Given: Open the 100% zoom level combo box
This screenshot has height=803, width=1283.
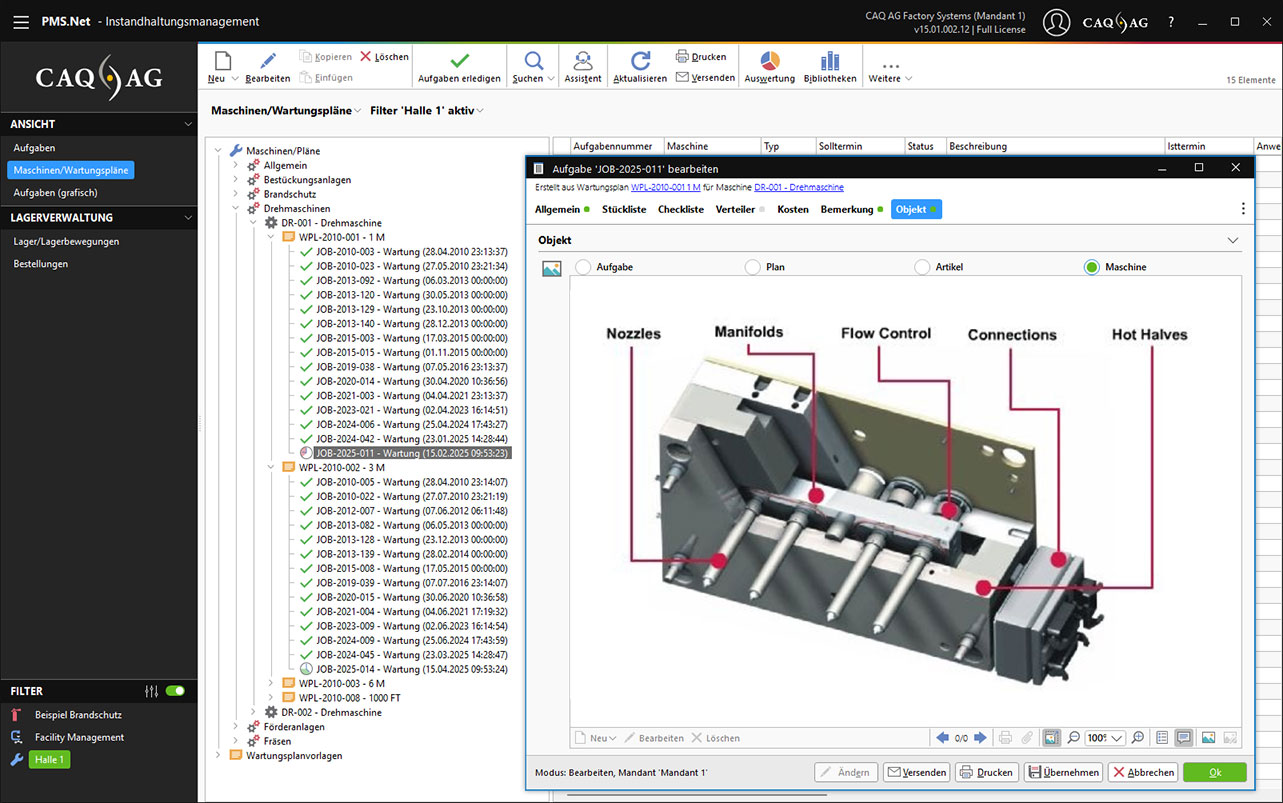Looking at the screenshot, I should [1105, 737].
